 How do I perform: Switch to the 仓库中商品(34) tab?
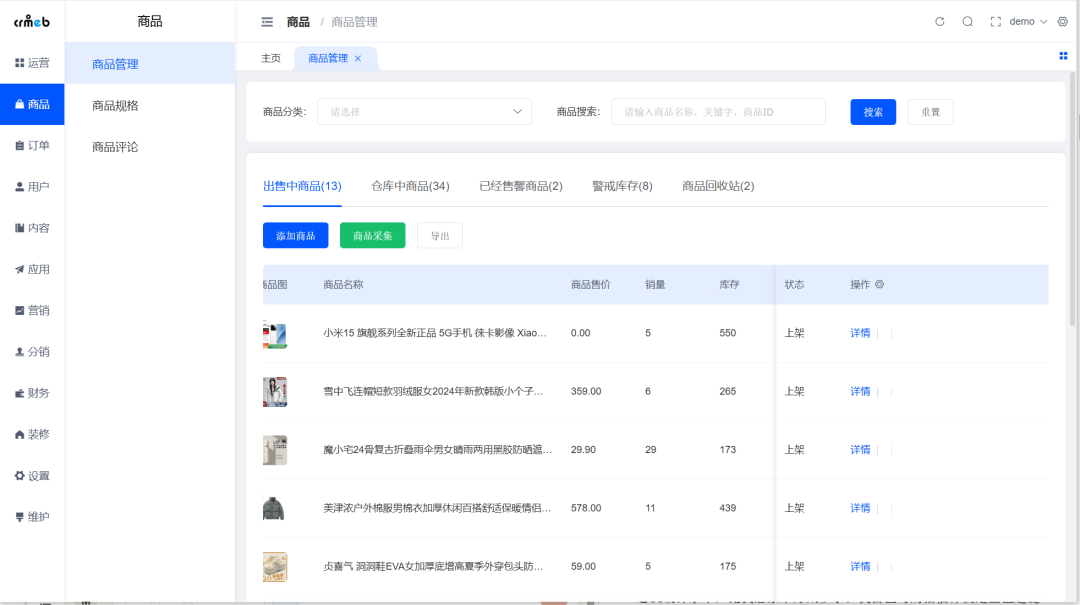[x=409, y=186]
